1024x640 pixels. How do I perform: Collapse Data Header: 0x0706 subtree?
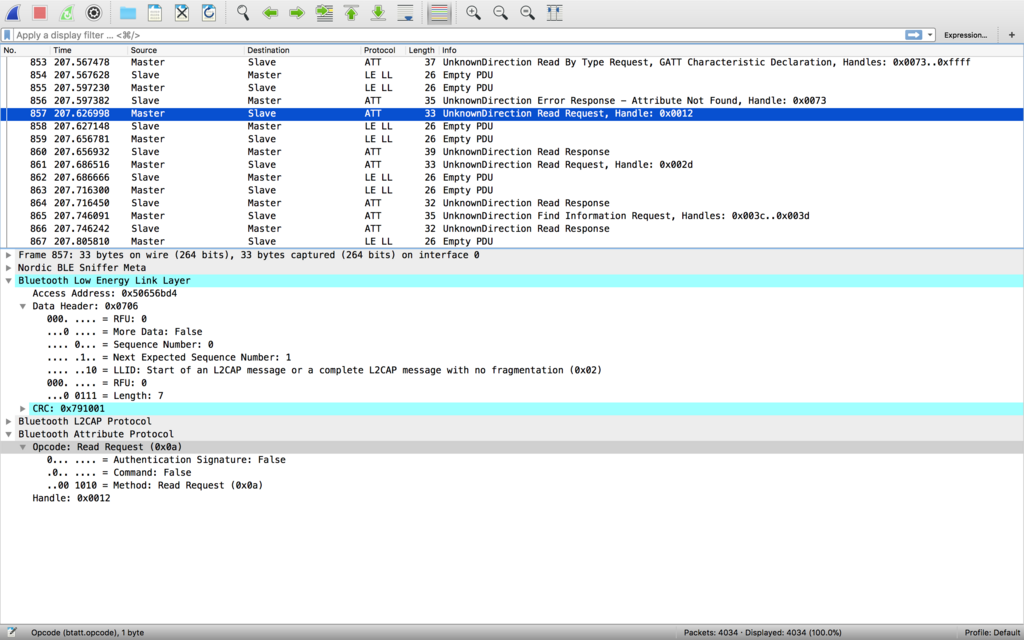click(23, 306)
